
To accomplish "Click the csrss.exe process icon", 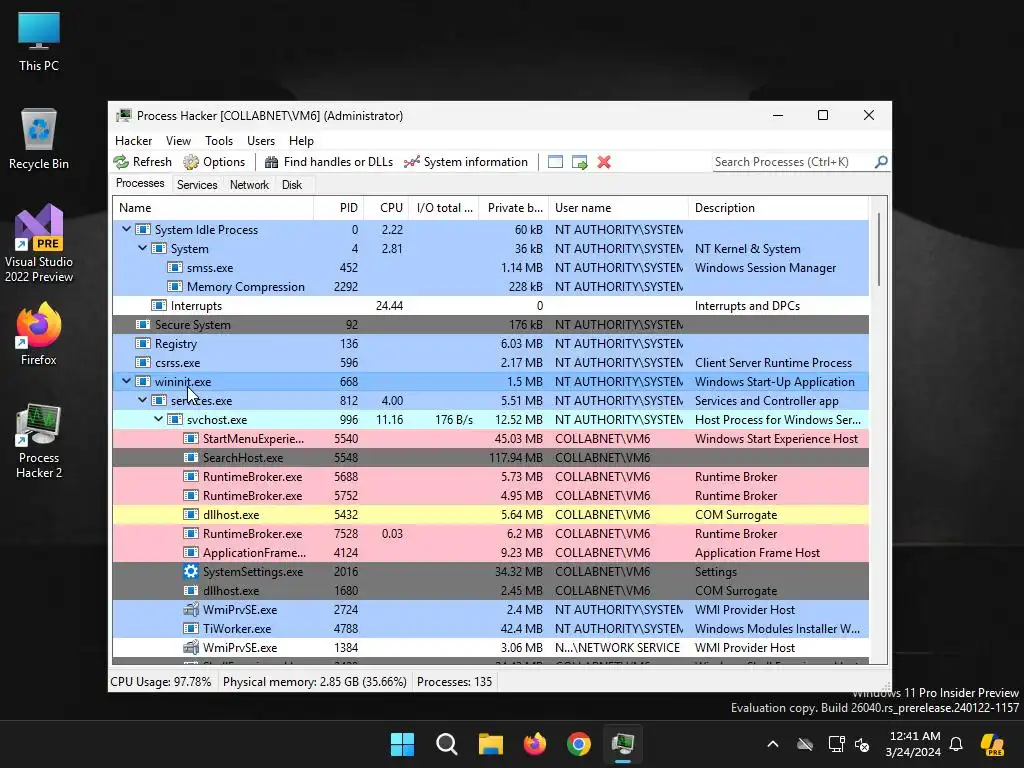I will click(142, 362).
